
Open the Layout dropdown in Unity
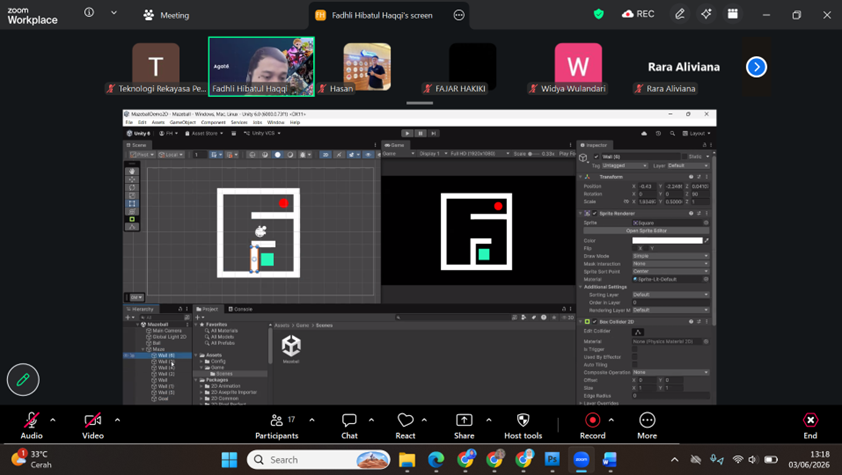click(x=696, y=133)
